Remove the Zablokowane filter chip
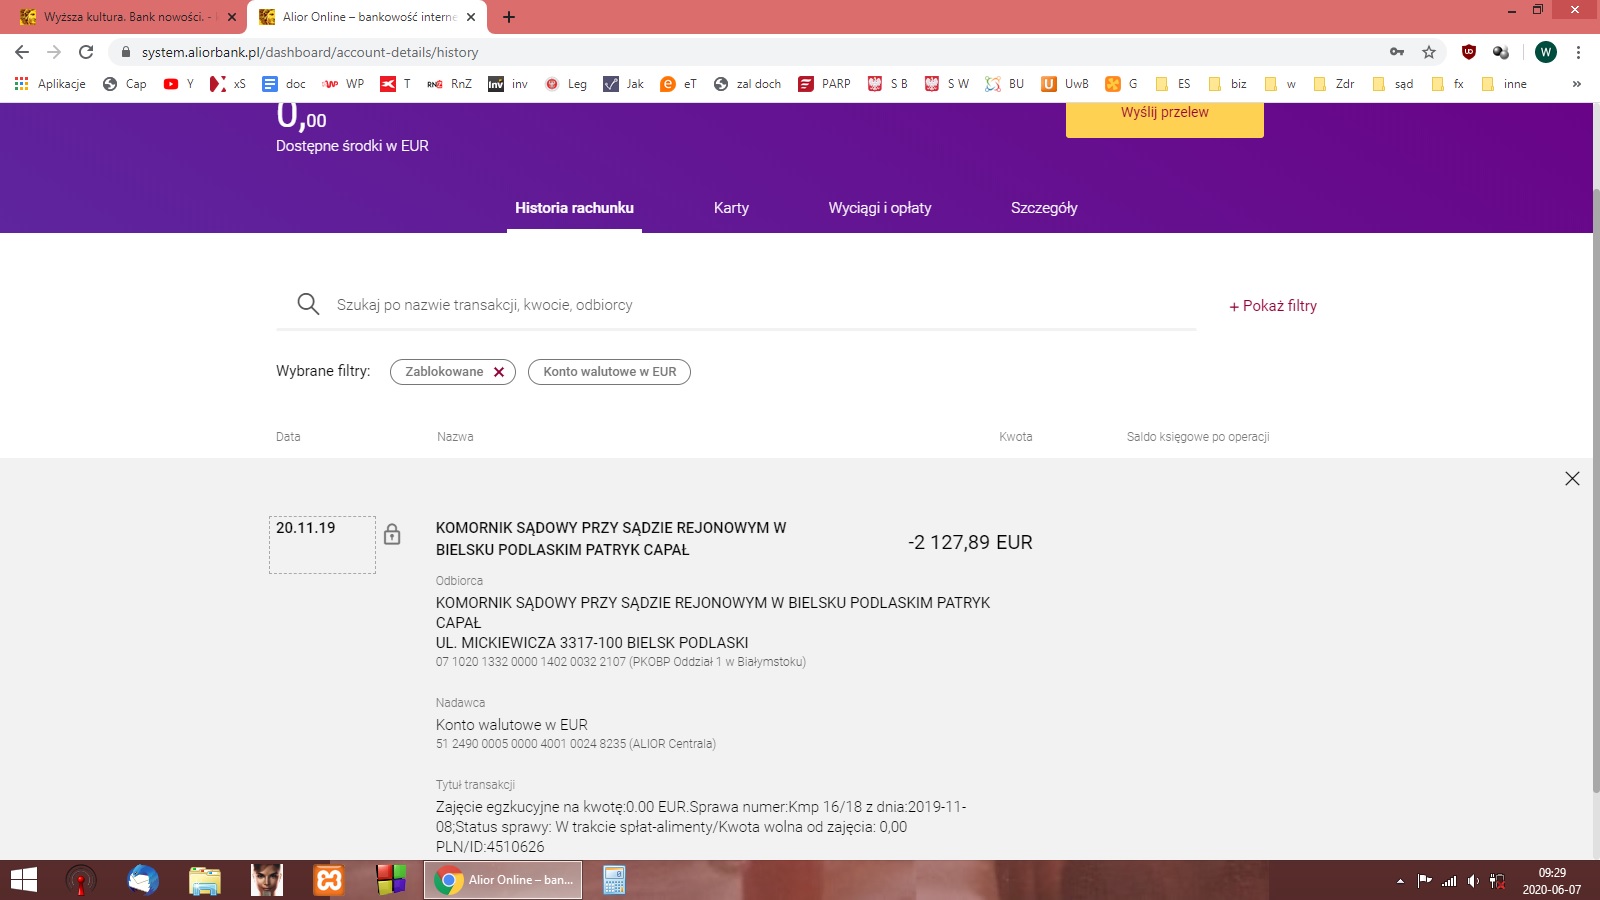This screenshot has height=900, width=1600. tap(499, 372)
